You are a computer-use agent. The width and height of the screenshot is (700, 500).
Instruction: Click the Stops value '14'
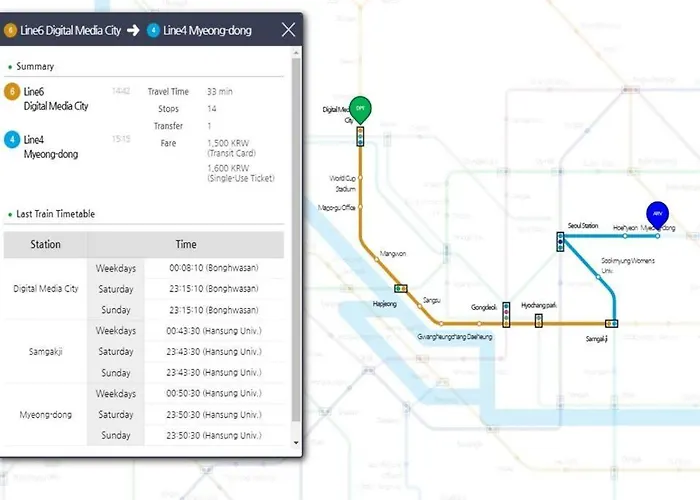coord(212,108)
